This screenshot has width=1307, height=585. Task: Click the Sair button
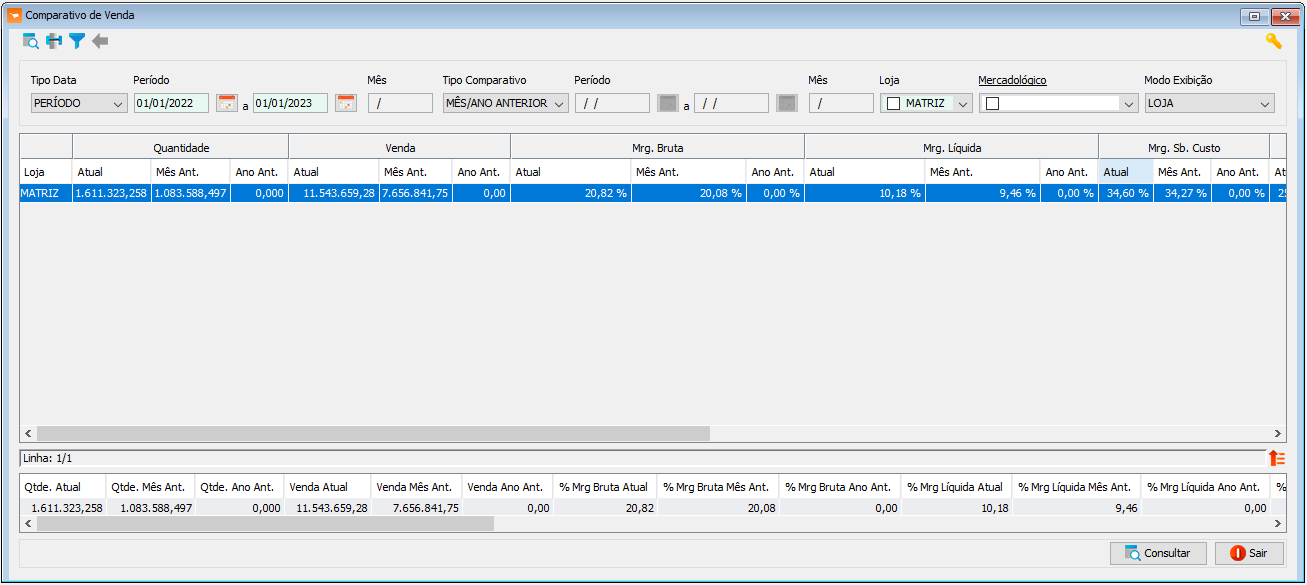tap(1249, 553)
